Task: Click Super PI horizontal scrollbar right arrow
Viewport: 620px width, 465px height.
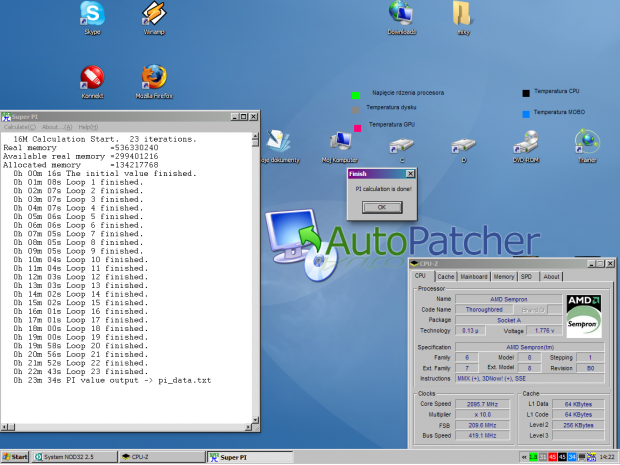Action: tap(248, 427)
